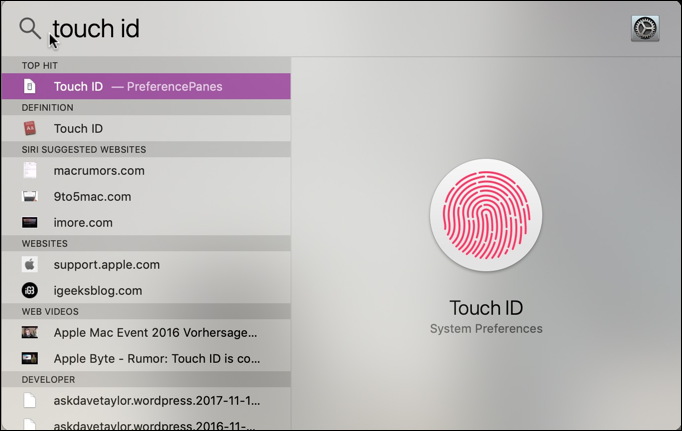Click the Touch ID PreferencePanes document icon
The height and width of the screenshot is (431, 682).
click(x=30, y=86)
